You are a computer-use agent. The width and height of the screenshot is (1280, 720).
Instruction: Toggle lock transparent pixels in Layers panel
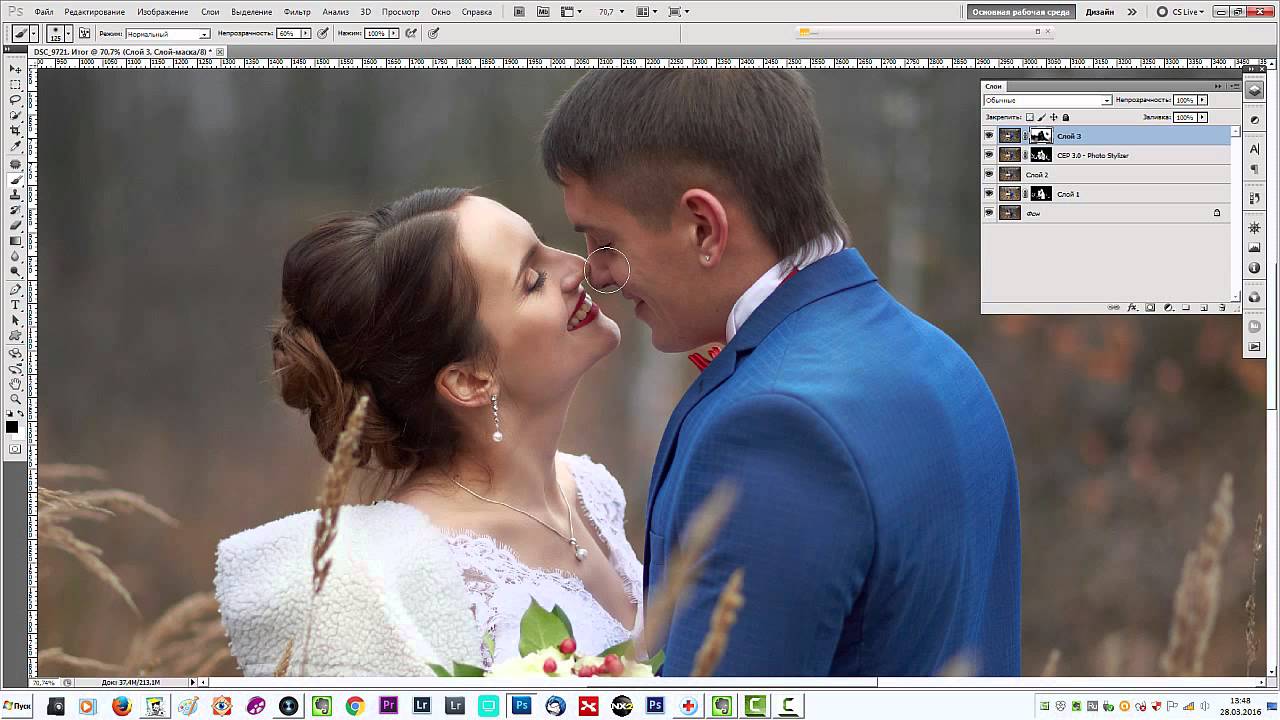(x=1030, y=117)
